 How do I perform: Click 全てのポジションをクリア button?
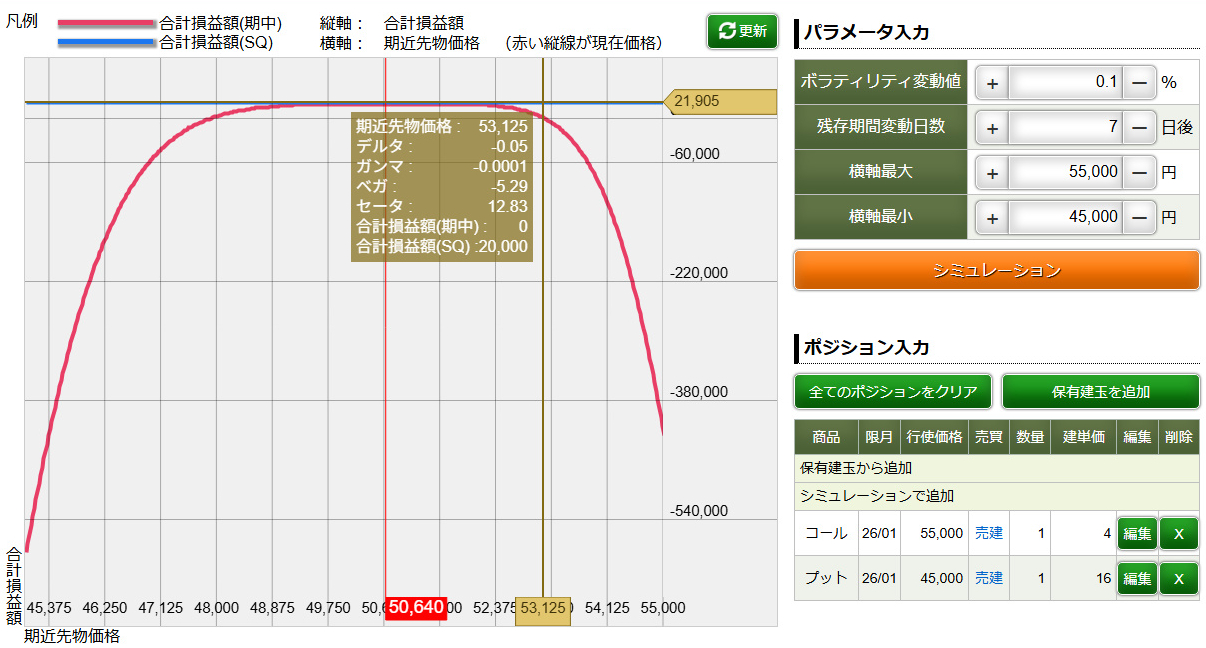coord(893,392)
